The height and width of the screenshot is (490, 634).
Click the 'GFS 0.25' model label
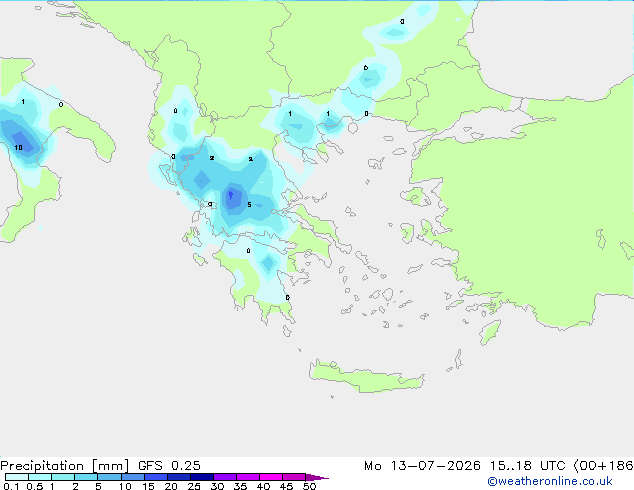pyautogui.click(x=169, y=466)
